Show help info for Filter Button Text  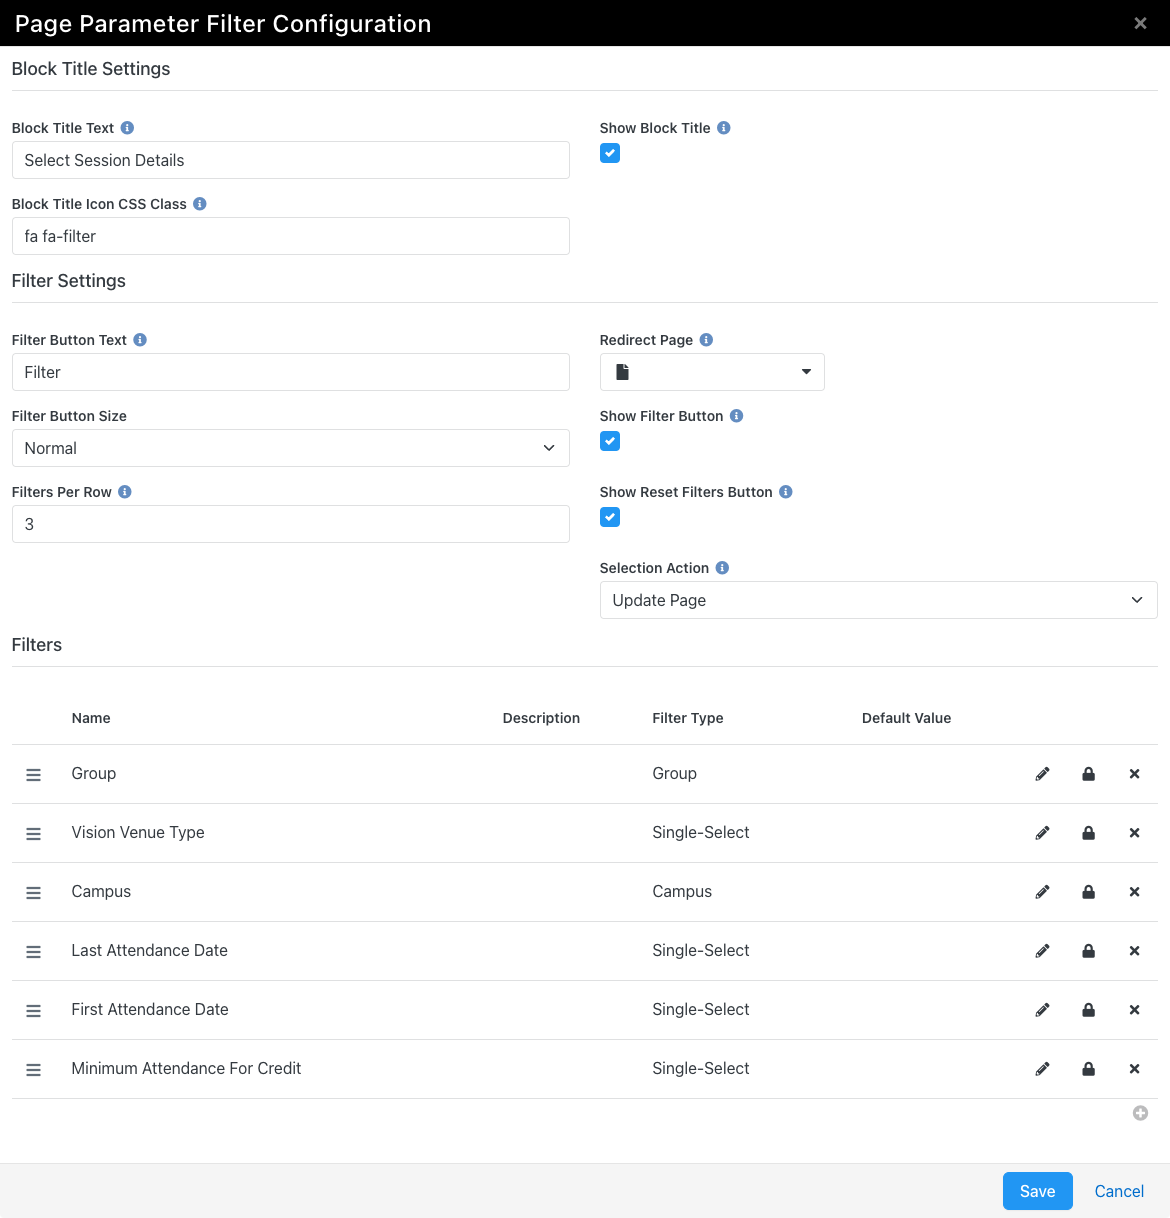coord(140,340)
